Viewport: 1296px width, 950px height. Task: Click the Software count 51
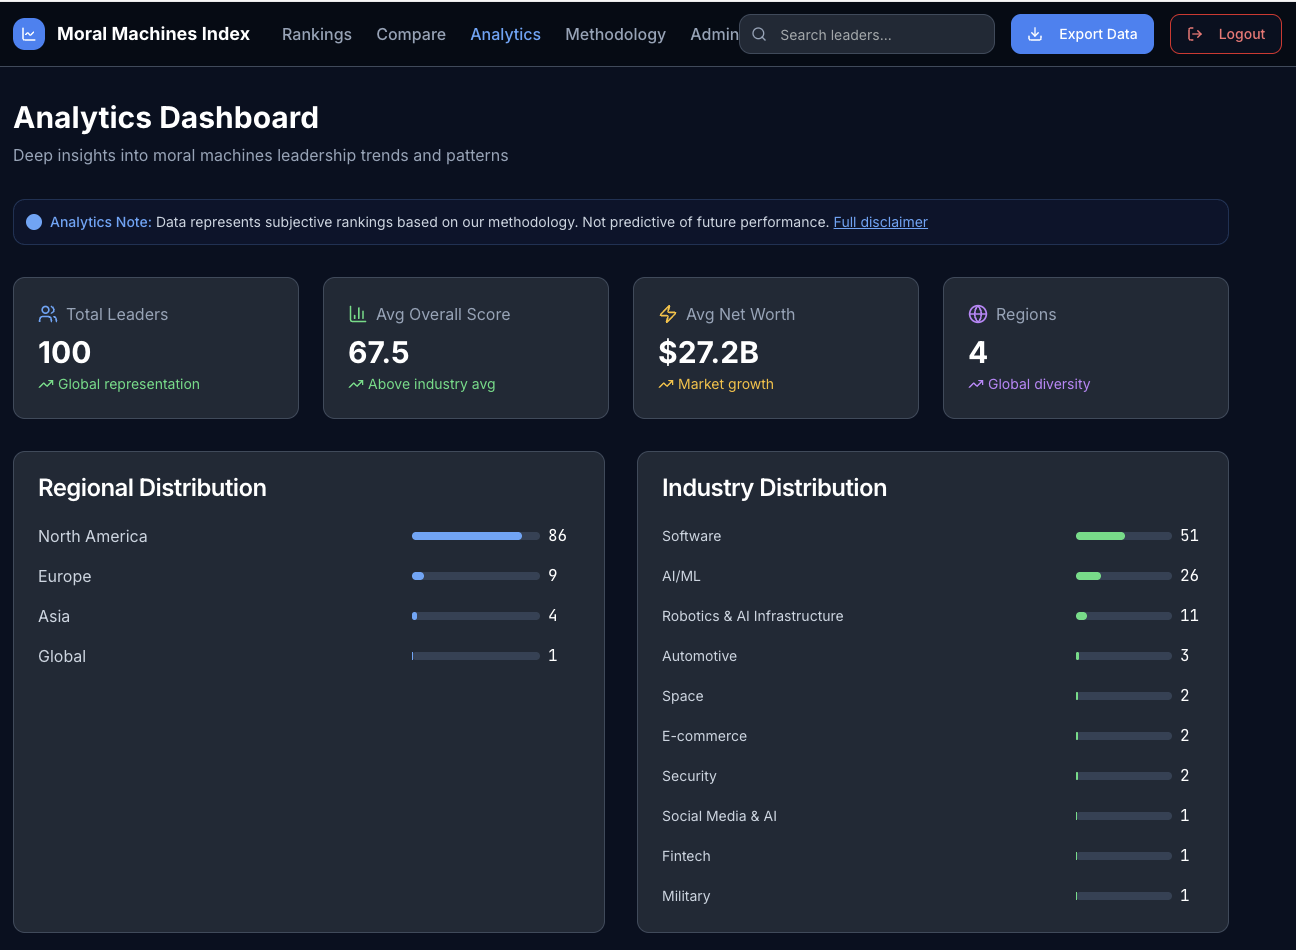point(1189,536)
